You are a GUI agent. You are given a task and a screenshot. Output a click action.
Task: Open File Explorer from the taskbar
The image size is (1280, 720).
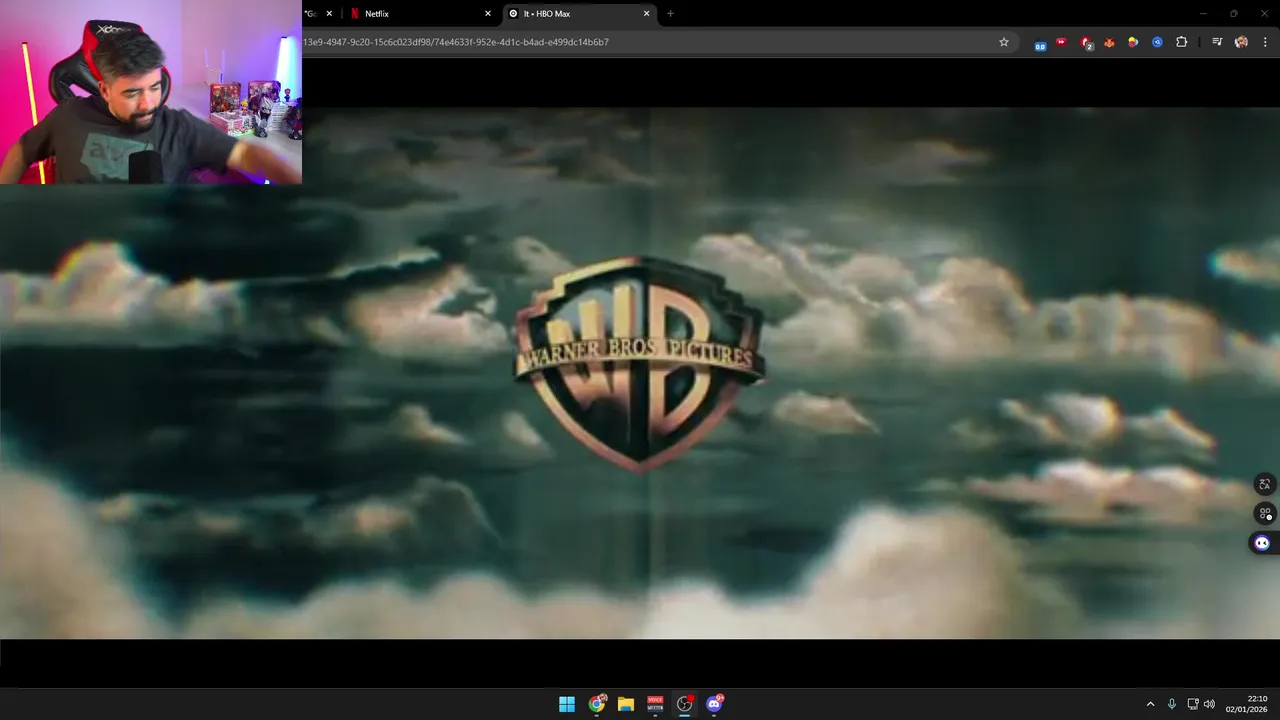[x=626, y=704]
